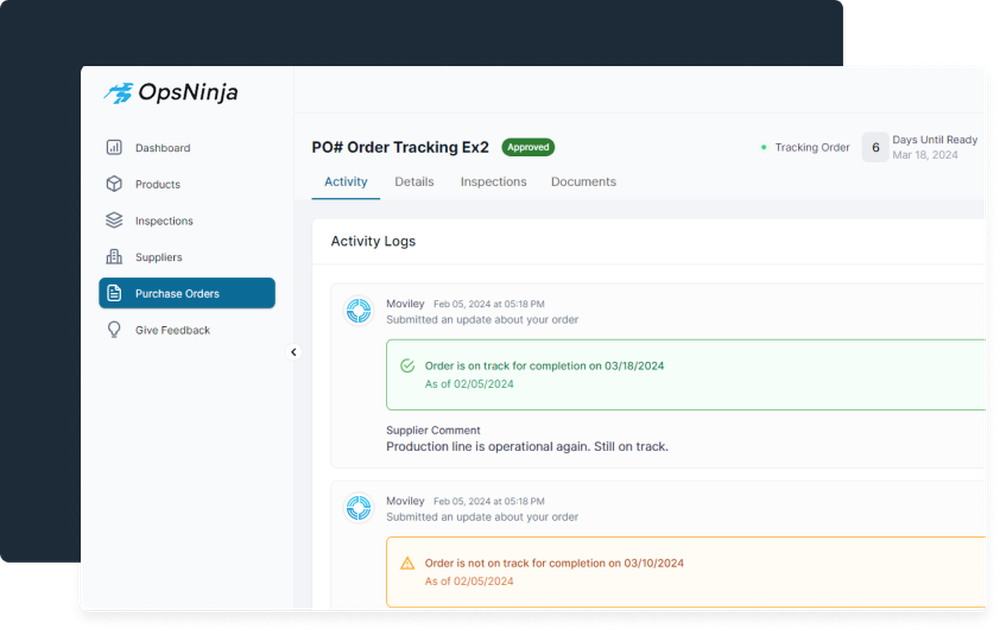Viewport: 1000px width, 631px height.
Task: Click the Inspections layers icon
Action: click(x=114, y=220)
